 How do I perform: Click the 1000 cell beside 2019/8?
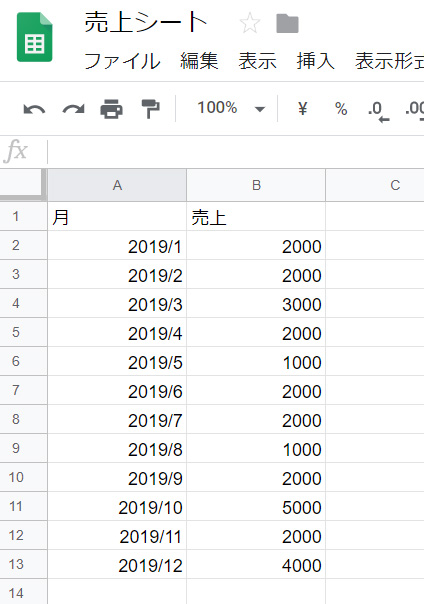(x=256, y=448)
